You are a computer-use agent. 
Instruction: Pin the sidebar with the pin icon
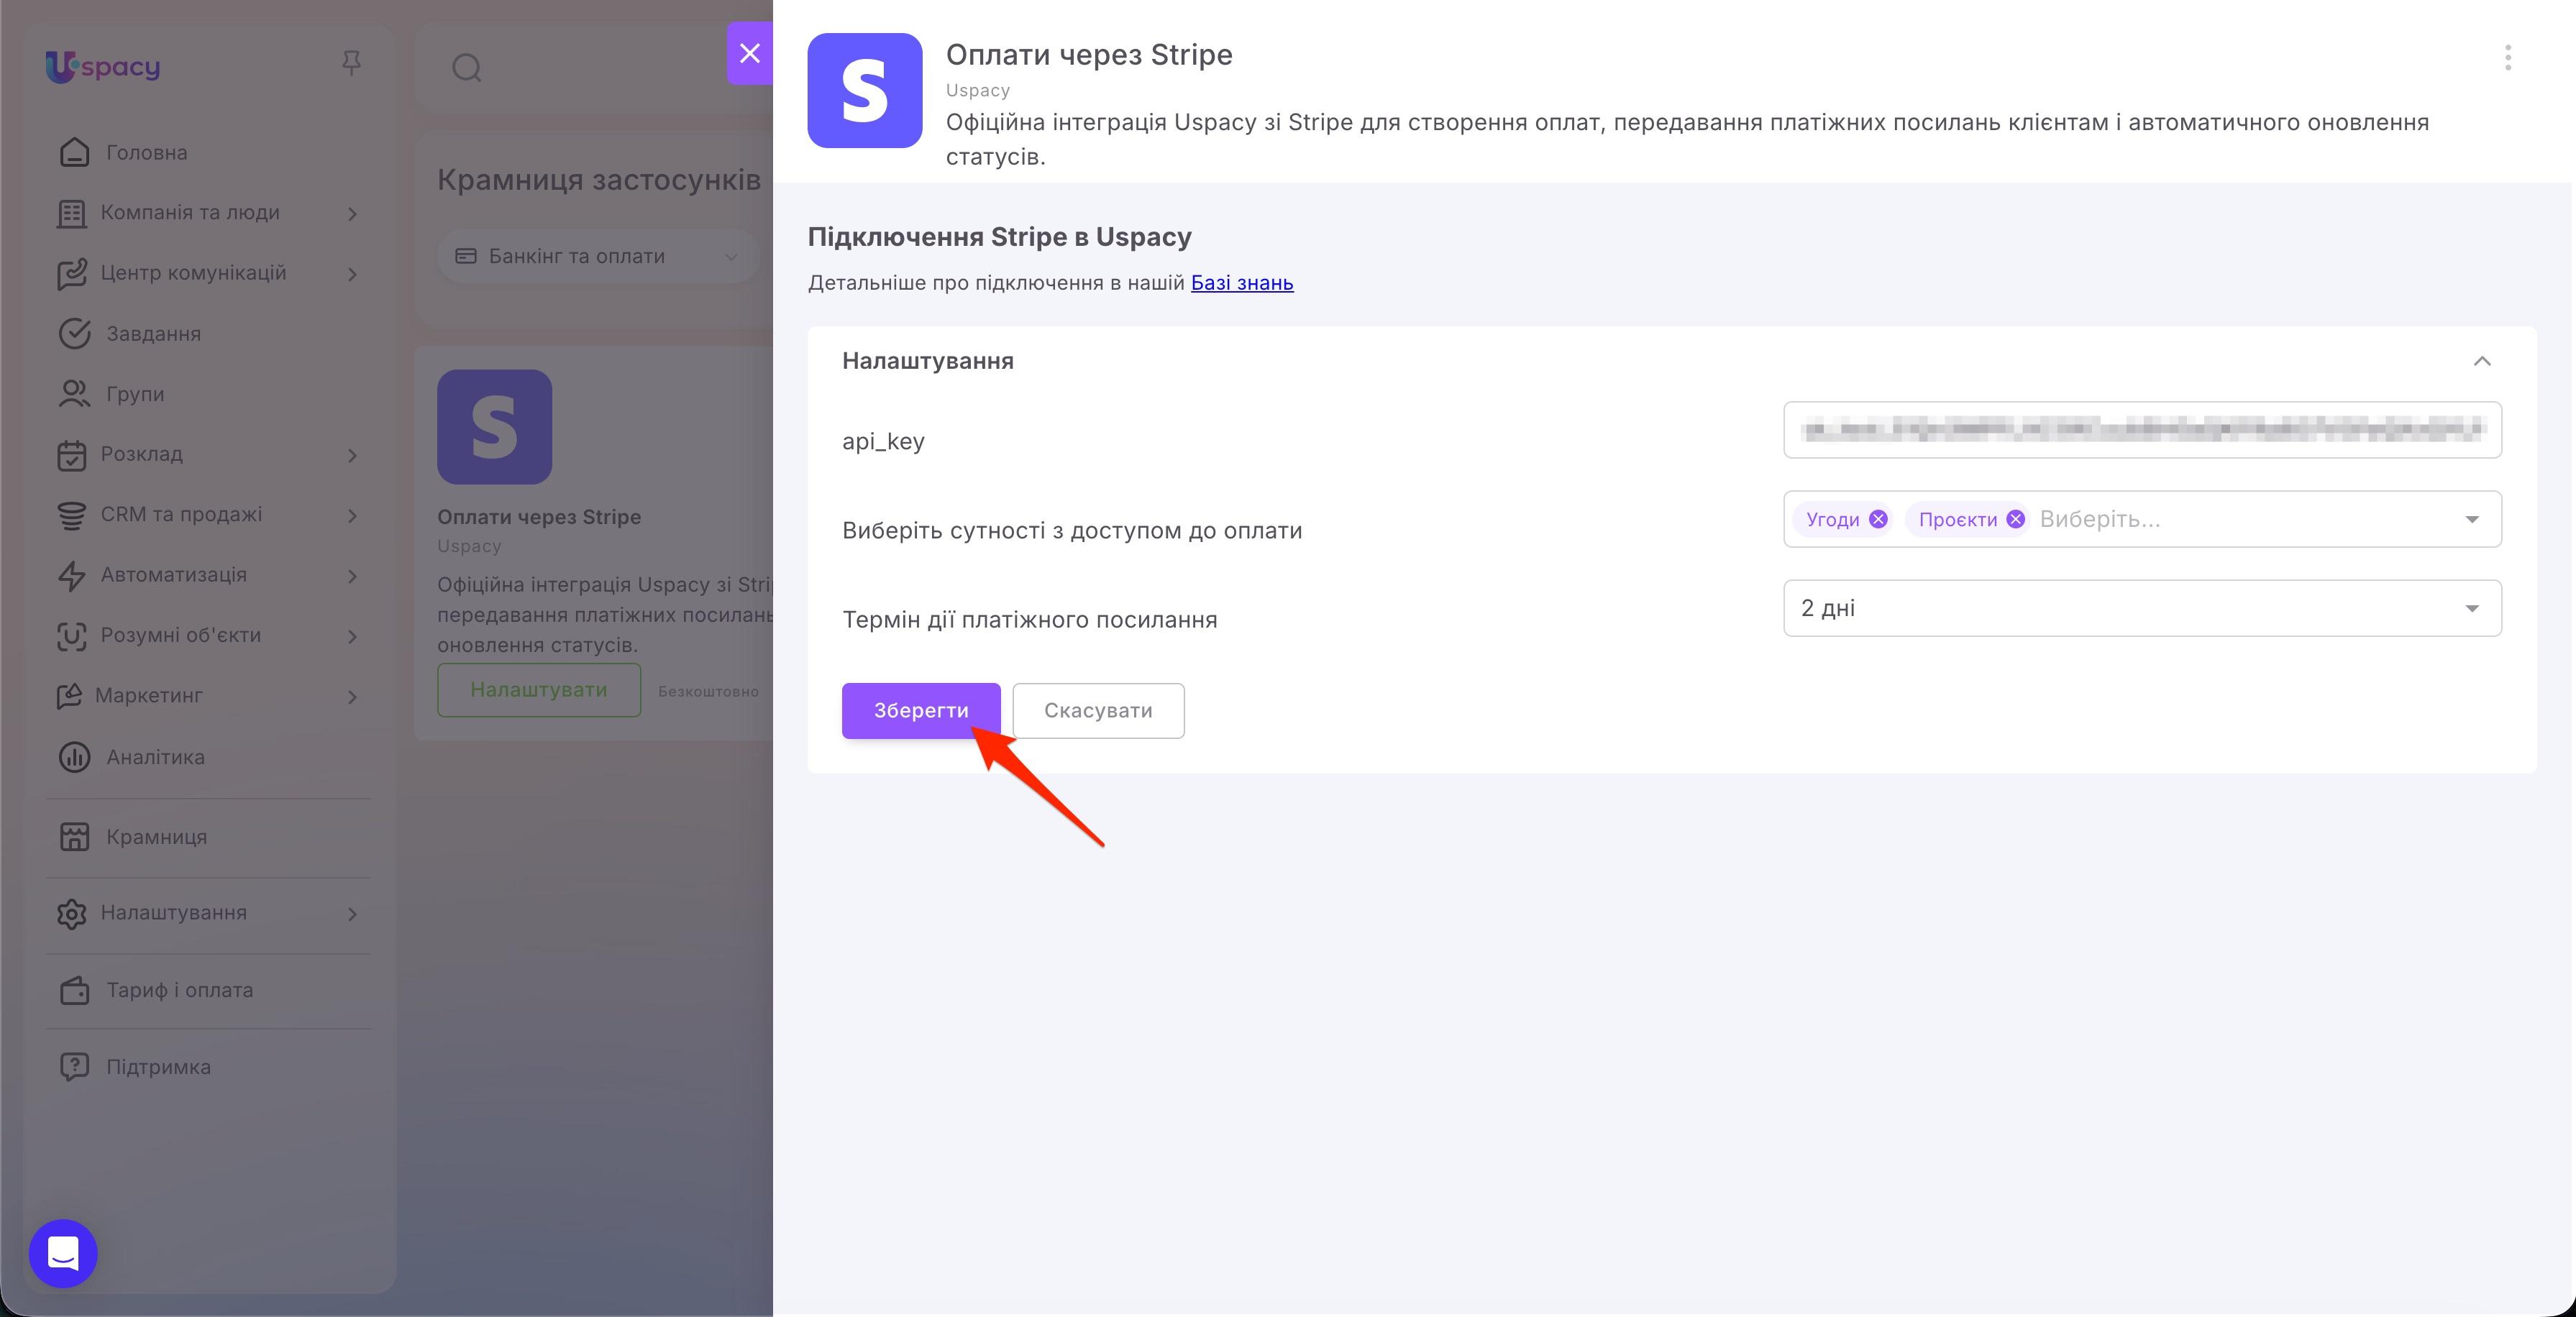coord(351,63)
